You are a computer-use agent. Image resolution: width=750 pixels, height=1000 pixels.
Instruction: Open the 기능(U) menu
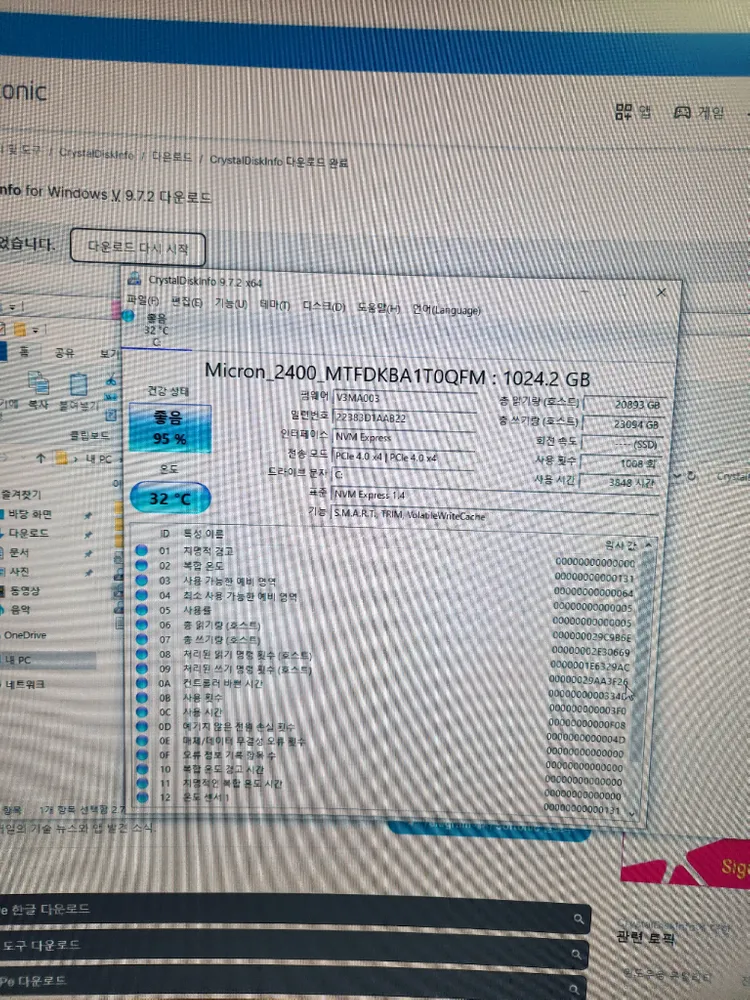[231, 304]
